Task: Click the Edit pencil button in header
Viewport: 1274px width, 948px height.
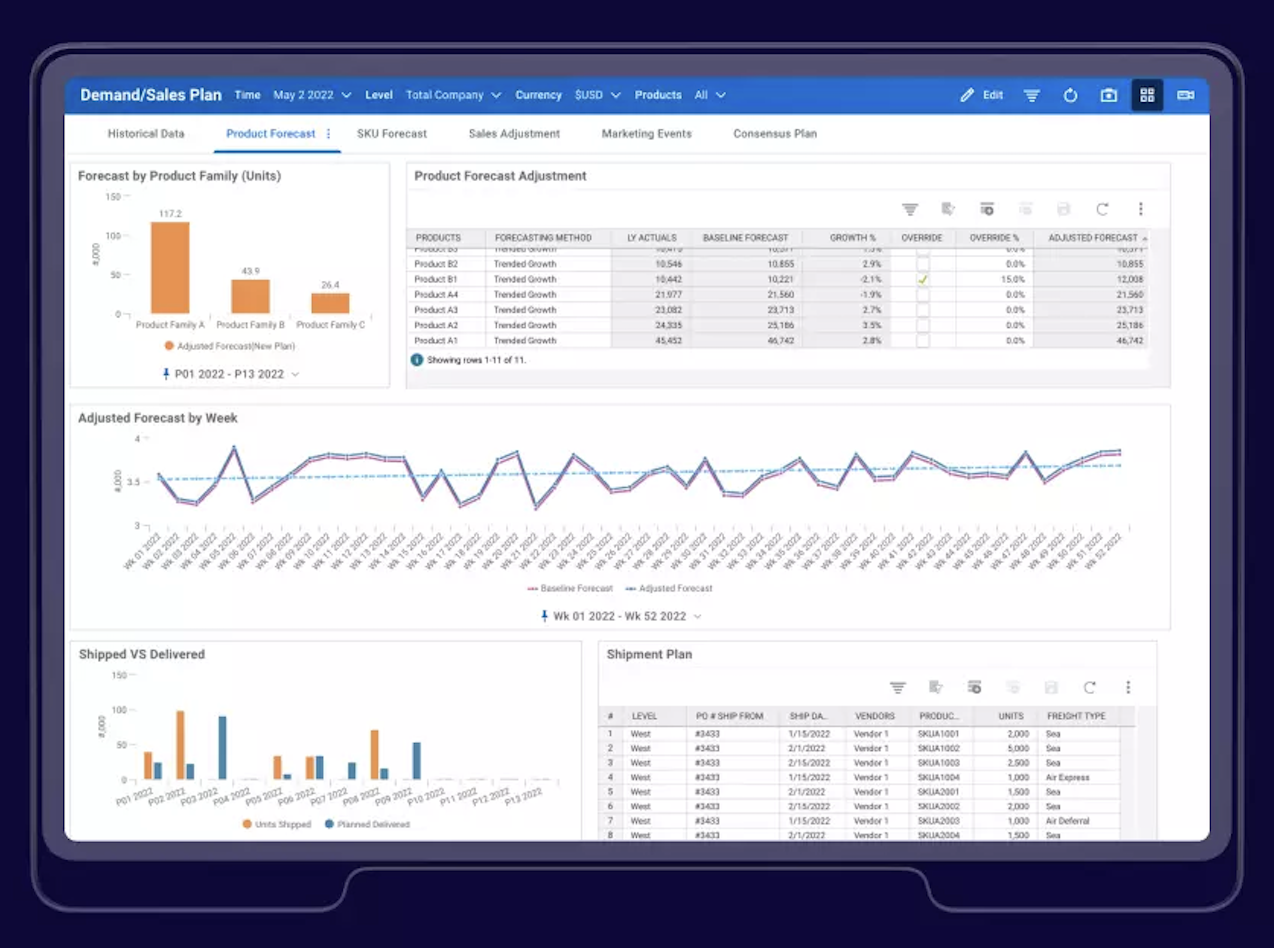Action: coord(981,95)
